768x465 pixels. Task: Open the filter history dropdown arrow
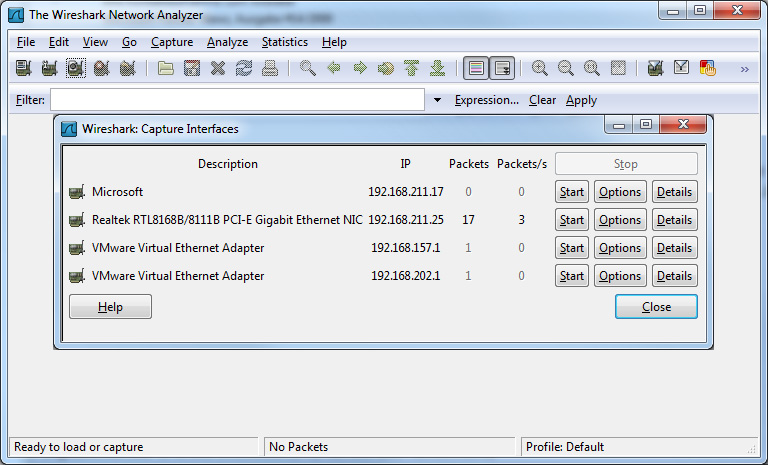[x=437, y=100]
